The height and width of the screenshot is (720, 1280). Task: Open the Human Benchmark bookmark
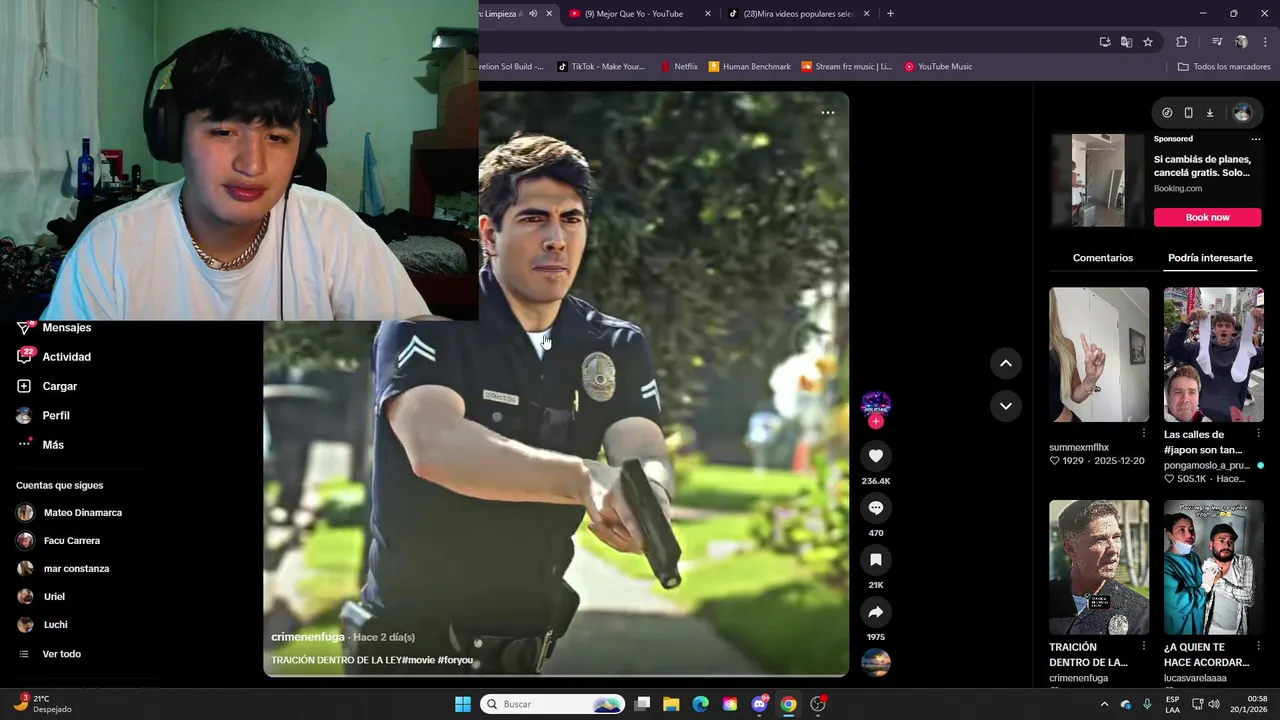[750, 67]
